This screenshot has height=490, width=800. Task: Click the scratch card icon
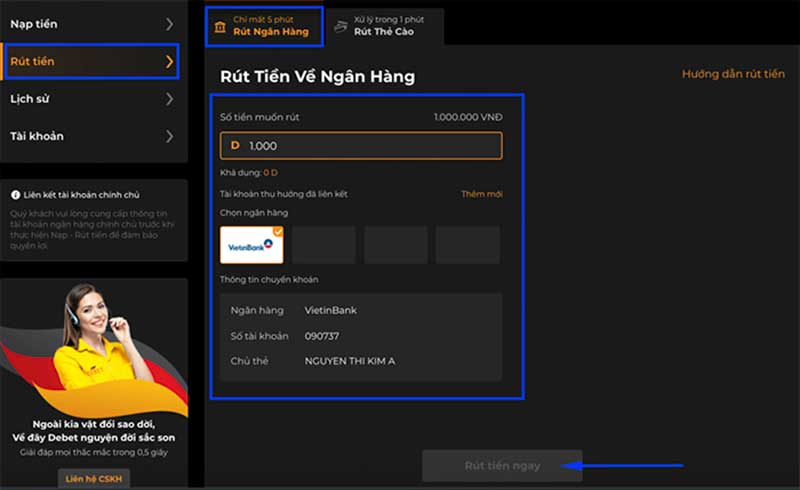point(341,26)
